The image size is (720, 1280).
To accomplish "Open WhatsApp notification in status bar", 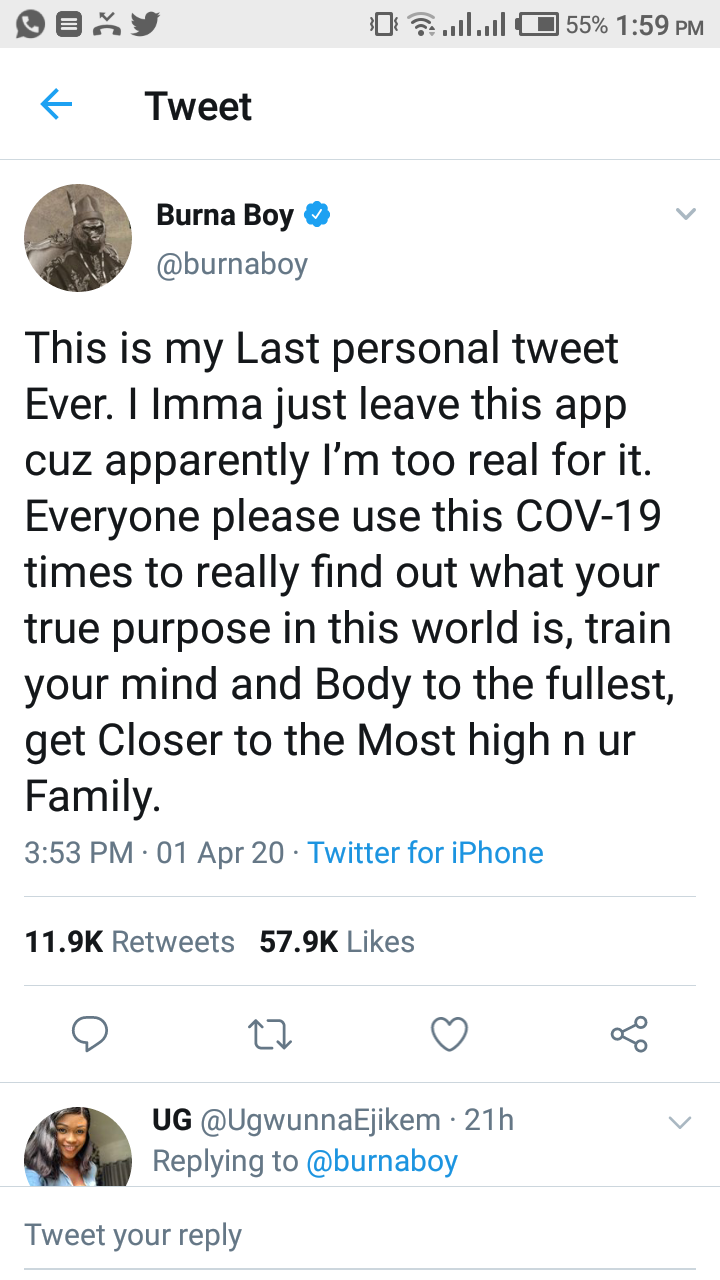I will (x=29, y=24).
